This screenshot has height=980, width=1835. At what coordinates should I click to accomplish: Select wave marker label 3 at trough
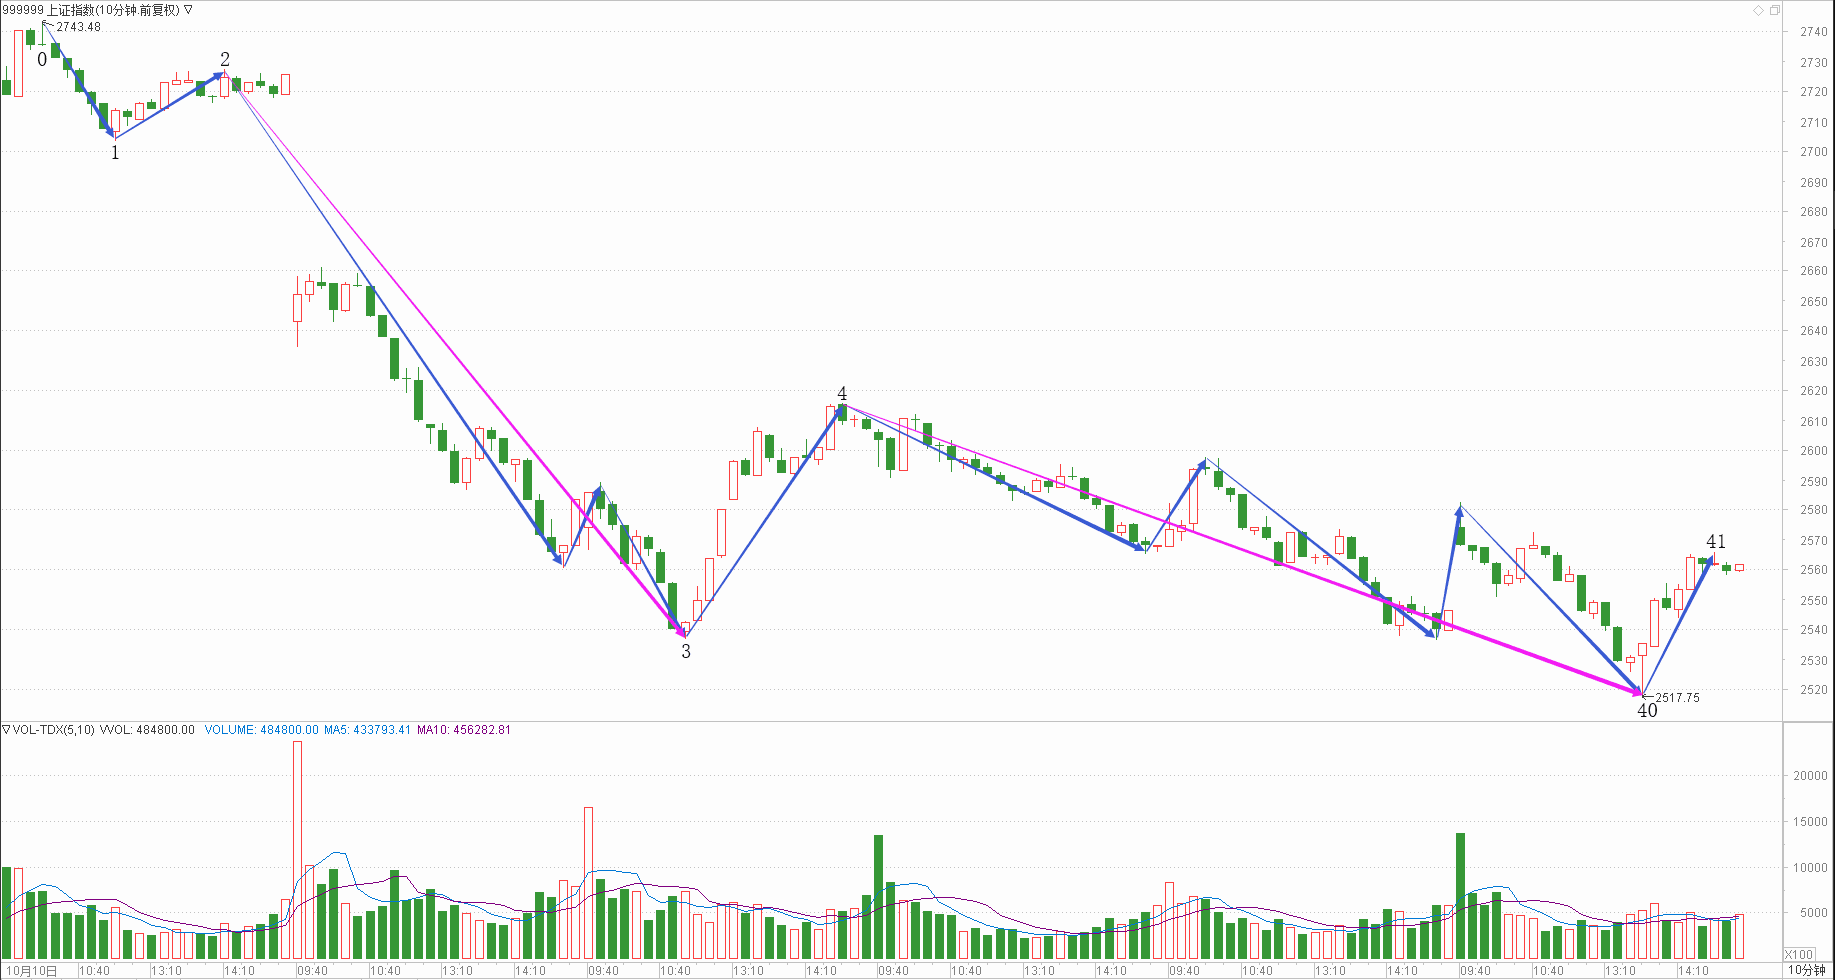pos(686,652)
